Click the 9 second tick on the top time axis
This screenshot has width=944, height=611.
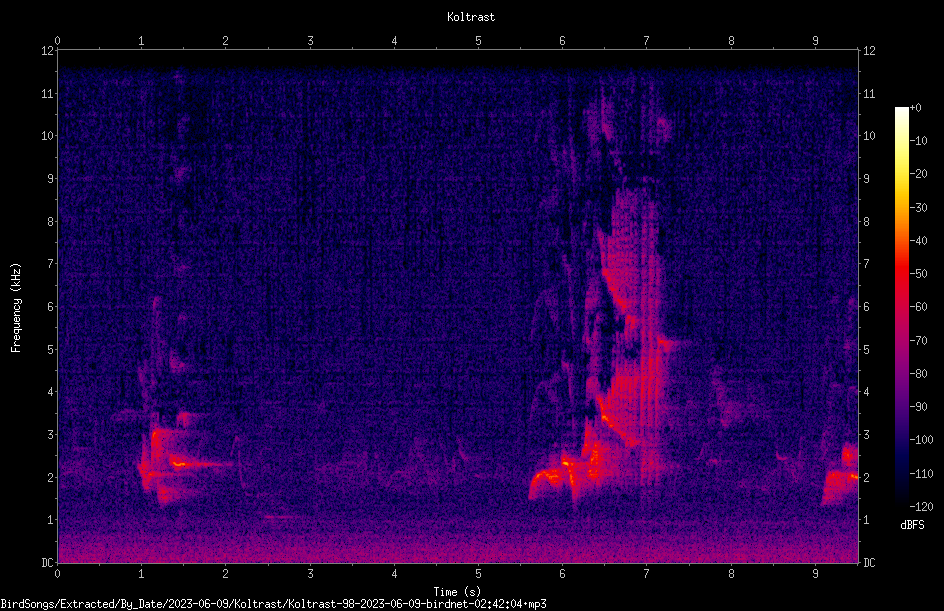815,41
